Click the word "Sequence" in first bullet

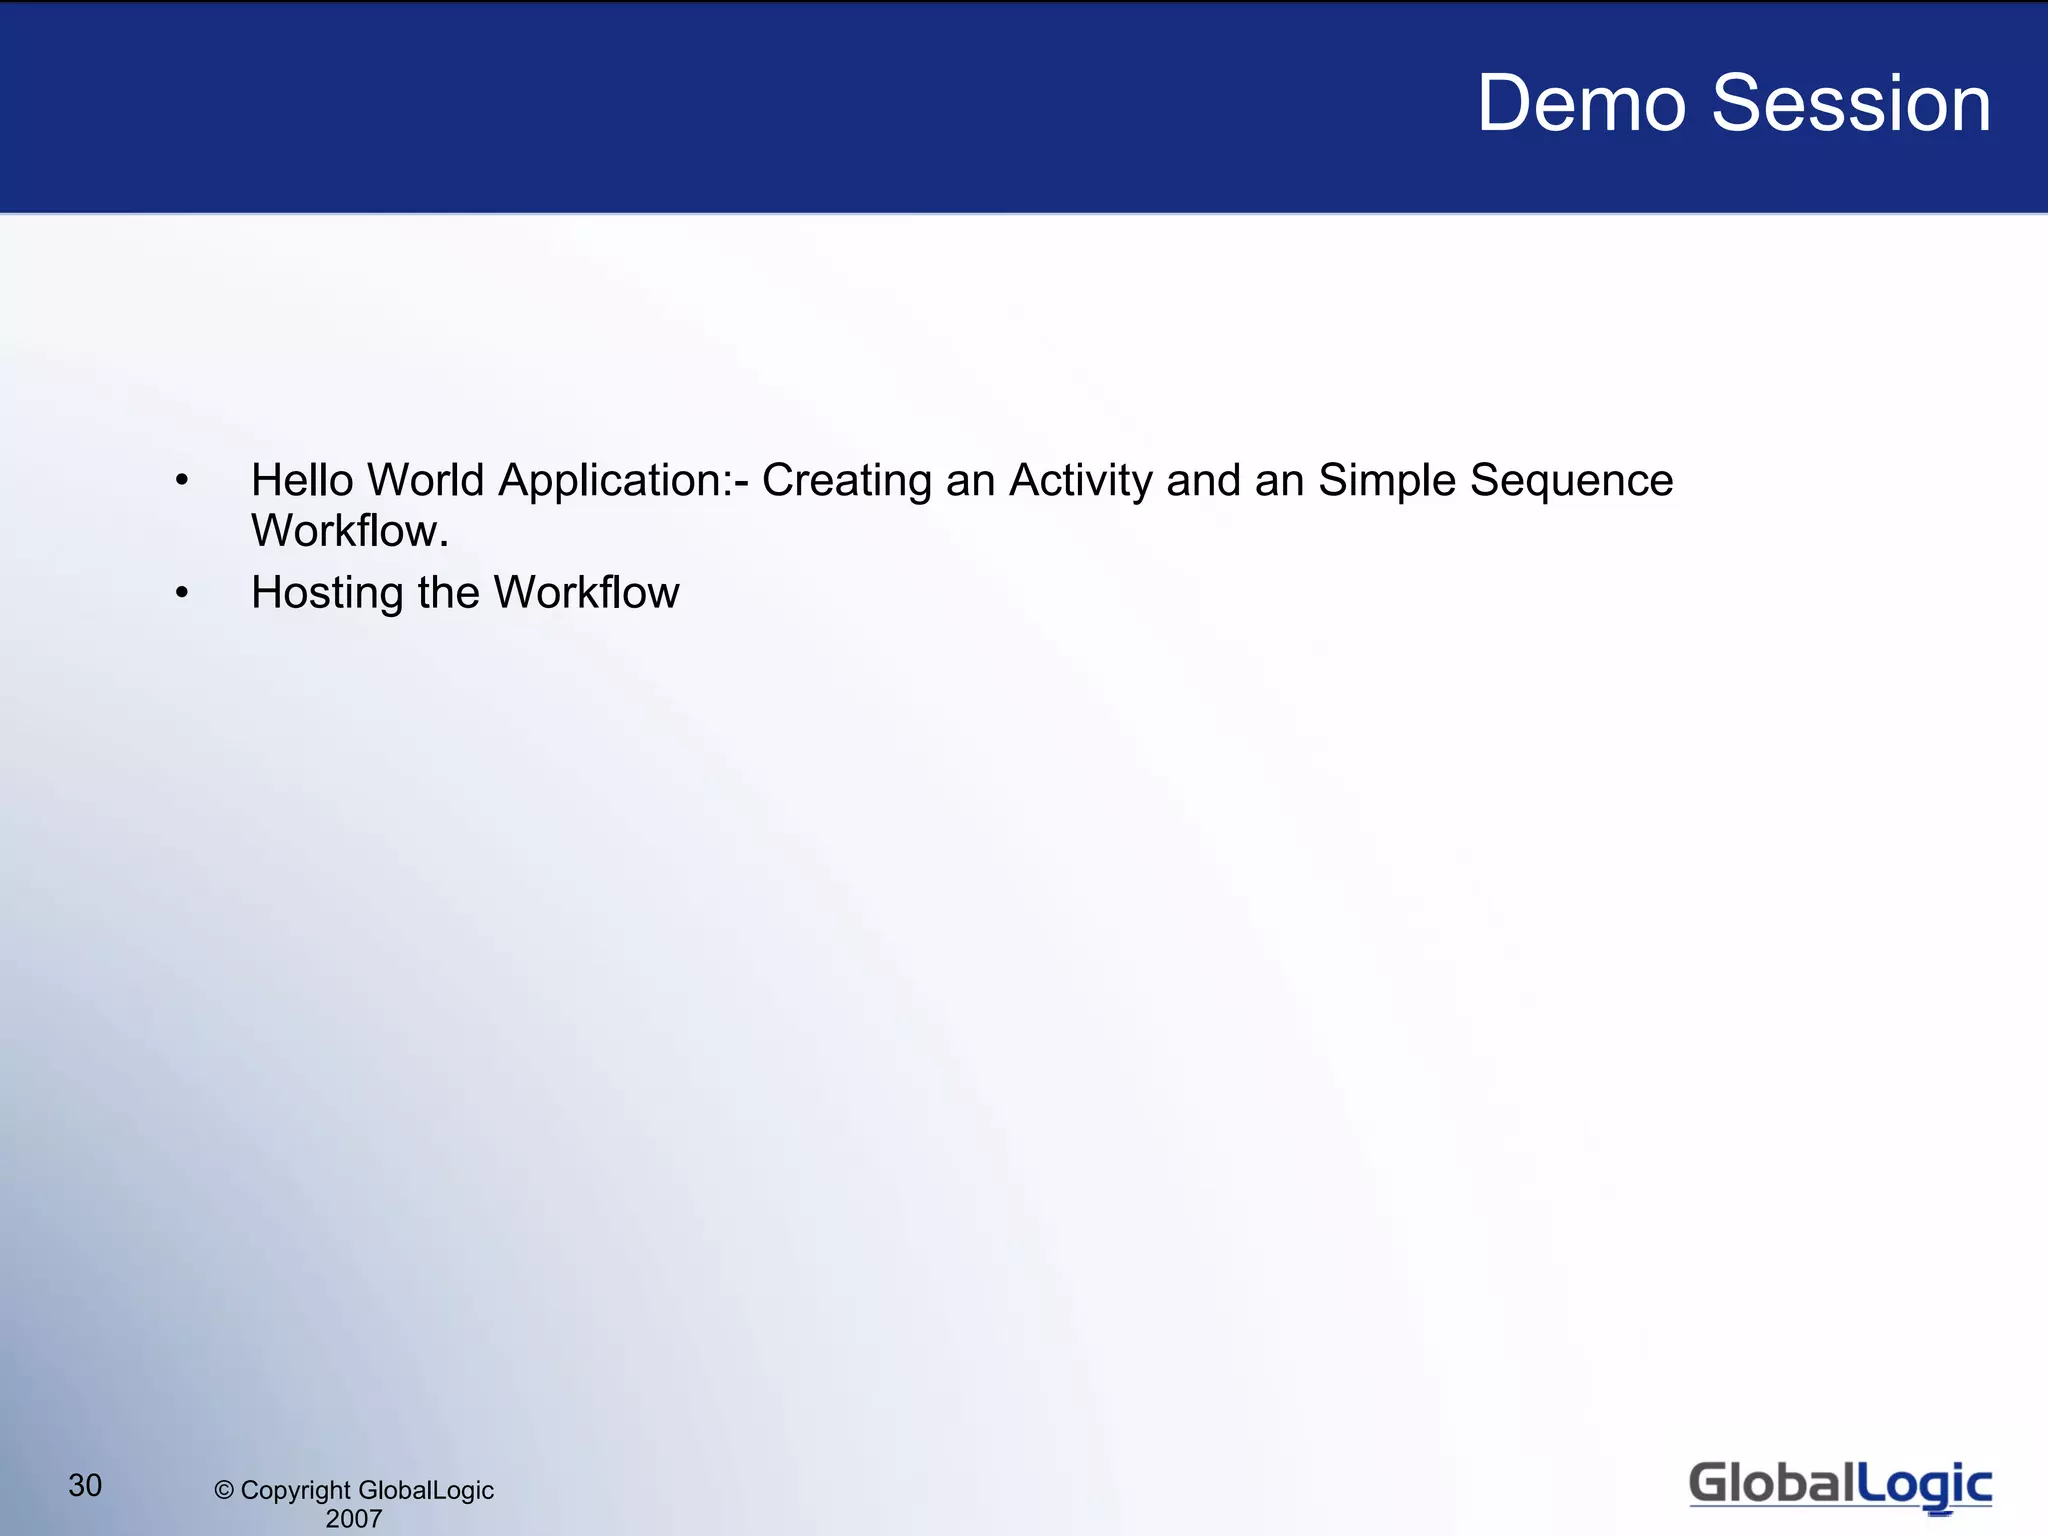pyautogui.click(x=1571, y=482)
